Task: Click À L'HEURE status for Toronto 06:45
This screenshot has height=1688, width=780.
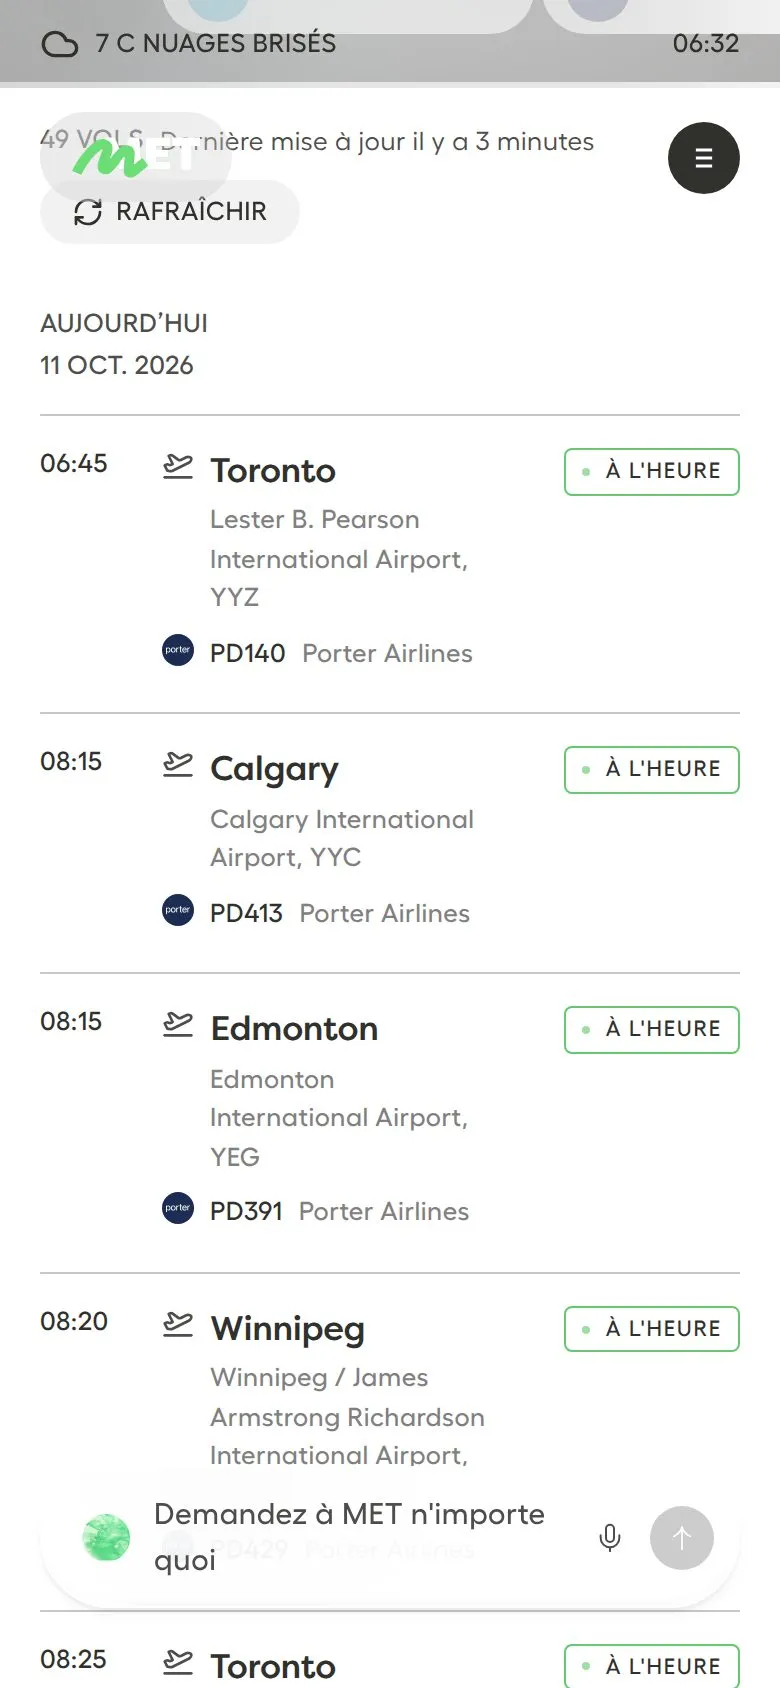Action: pos(652,472)
